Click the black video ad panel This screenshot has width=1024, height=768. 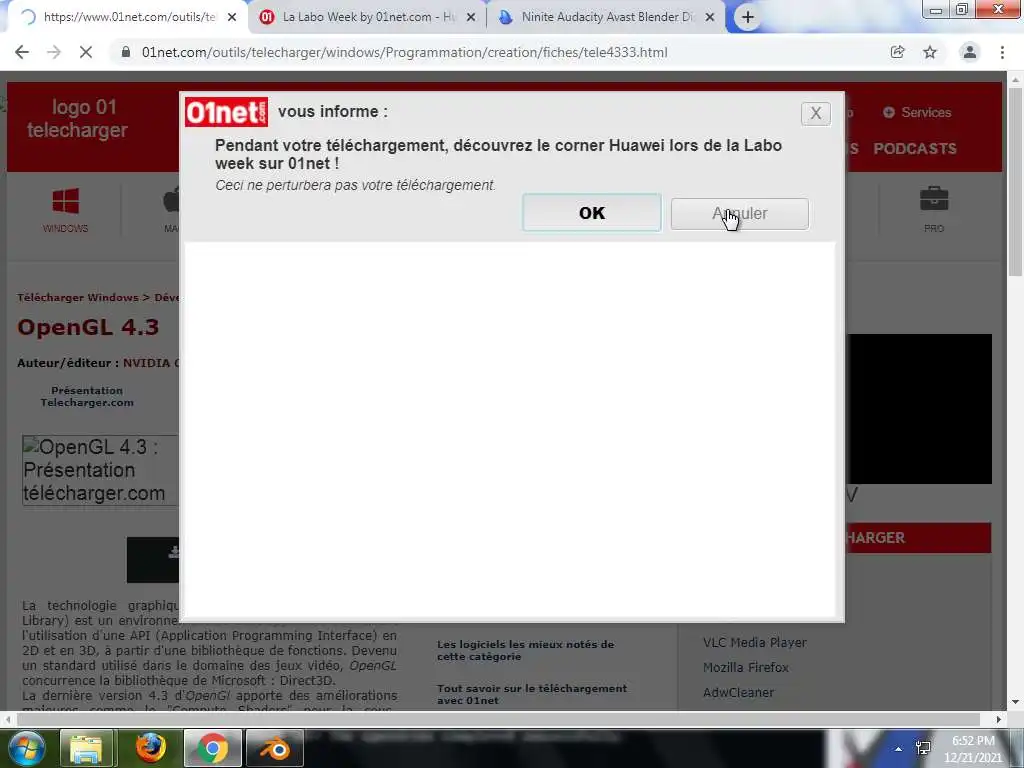(x=920, y=409)
